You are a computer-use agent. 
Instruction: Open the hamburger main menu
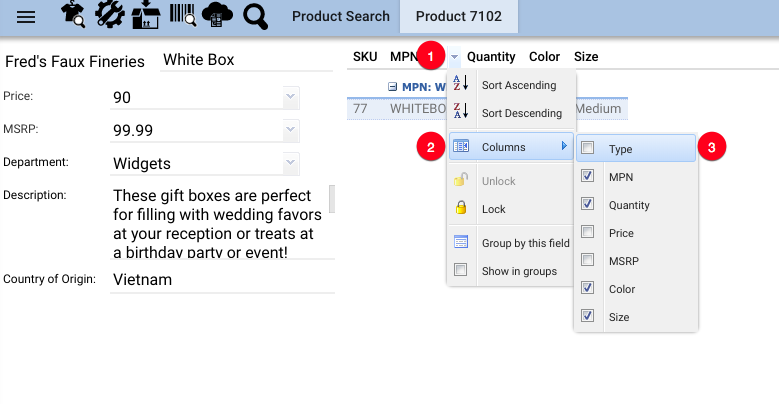coord(26,17)
